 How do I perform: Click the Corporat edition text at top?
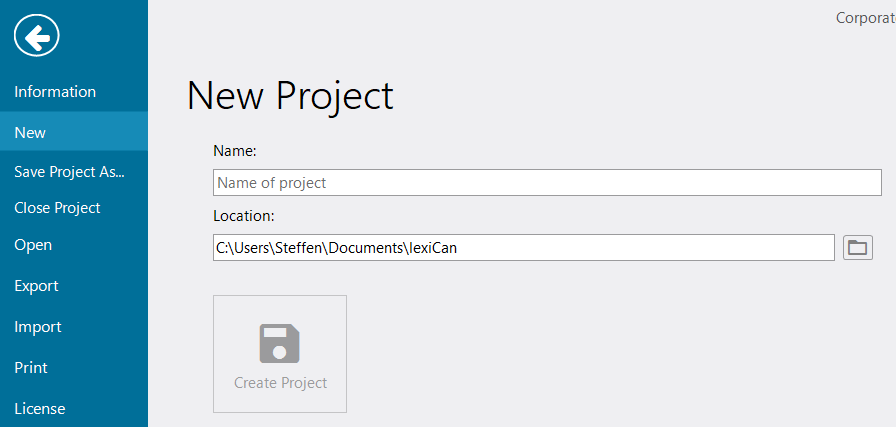864,18
